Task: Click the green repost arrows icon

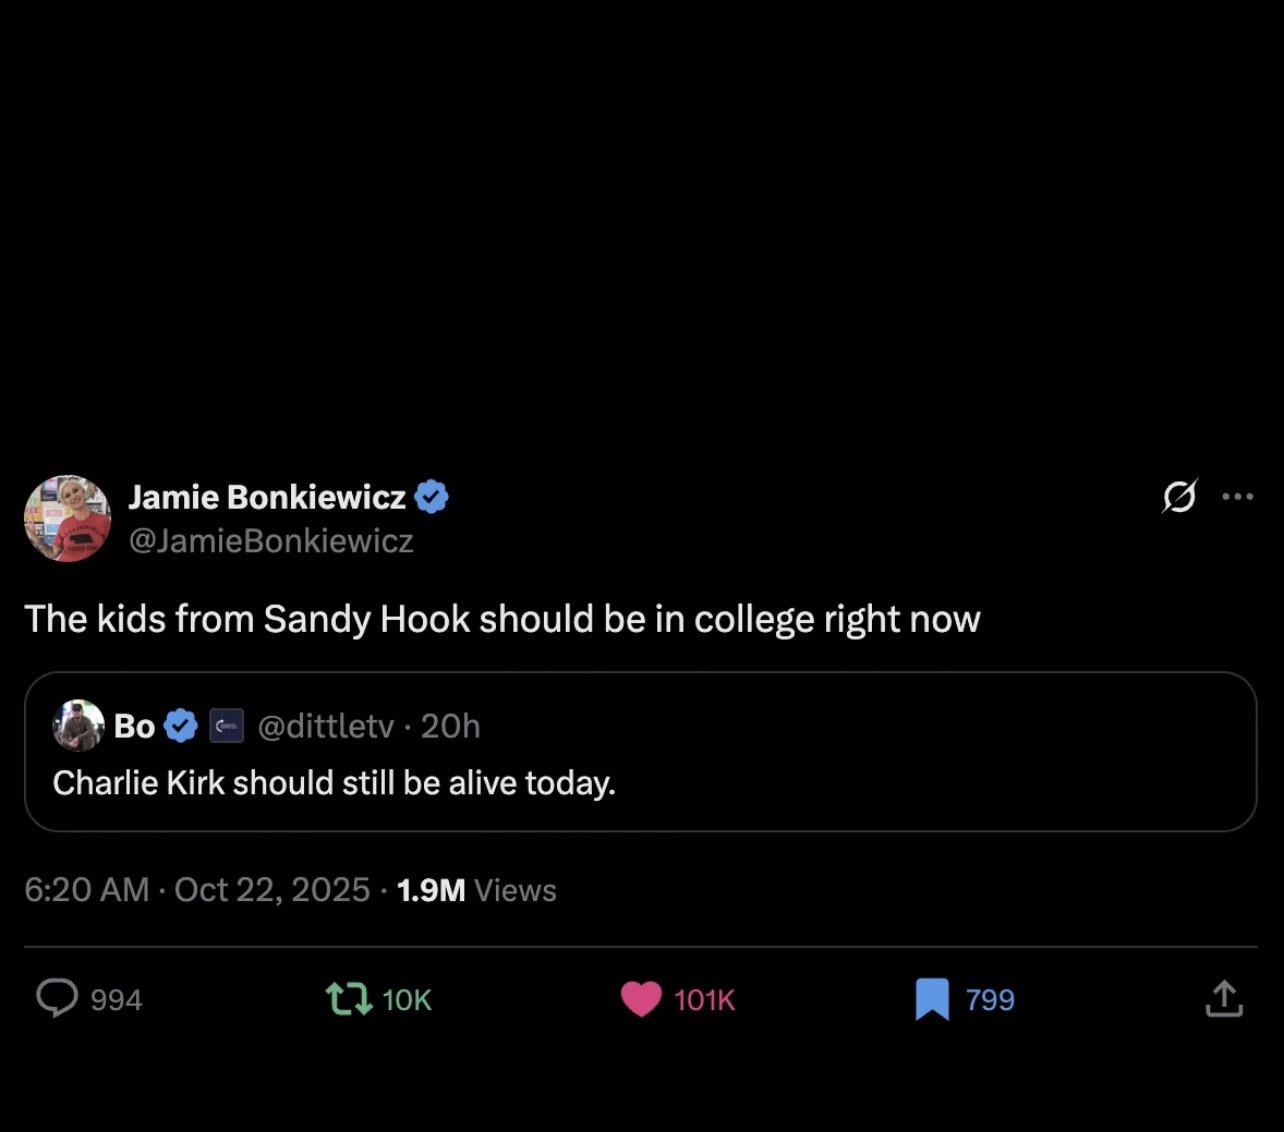Action: (349, 998)
